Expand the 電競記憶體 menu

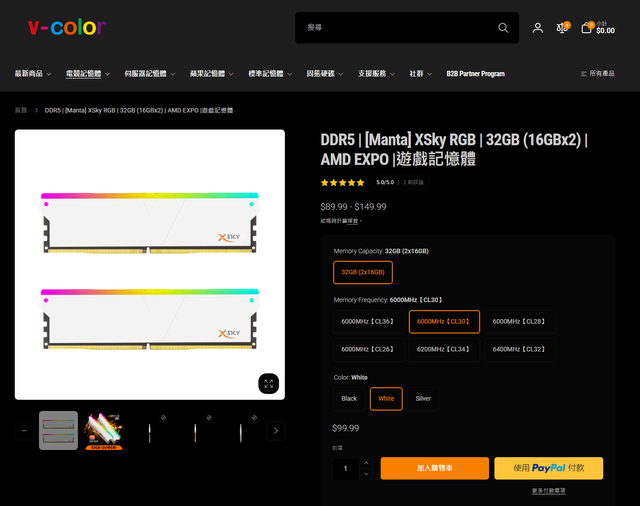pos(88,74)
